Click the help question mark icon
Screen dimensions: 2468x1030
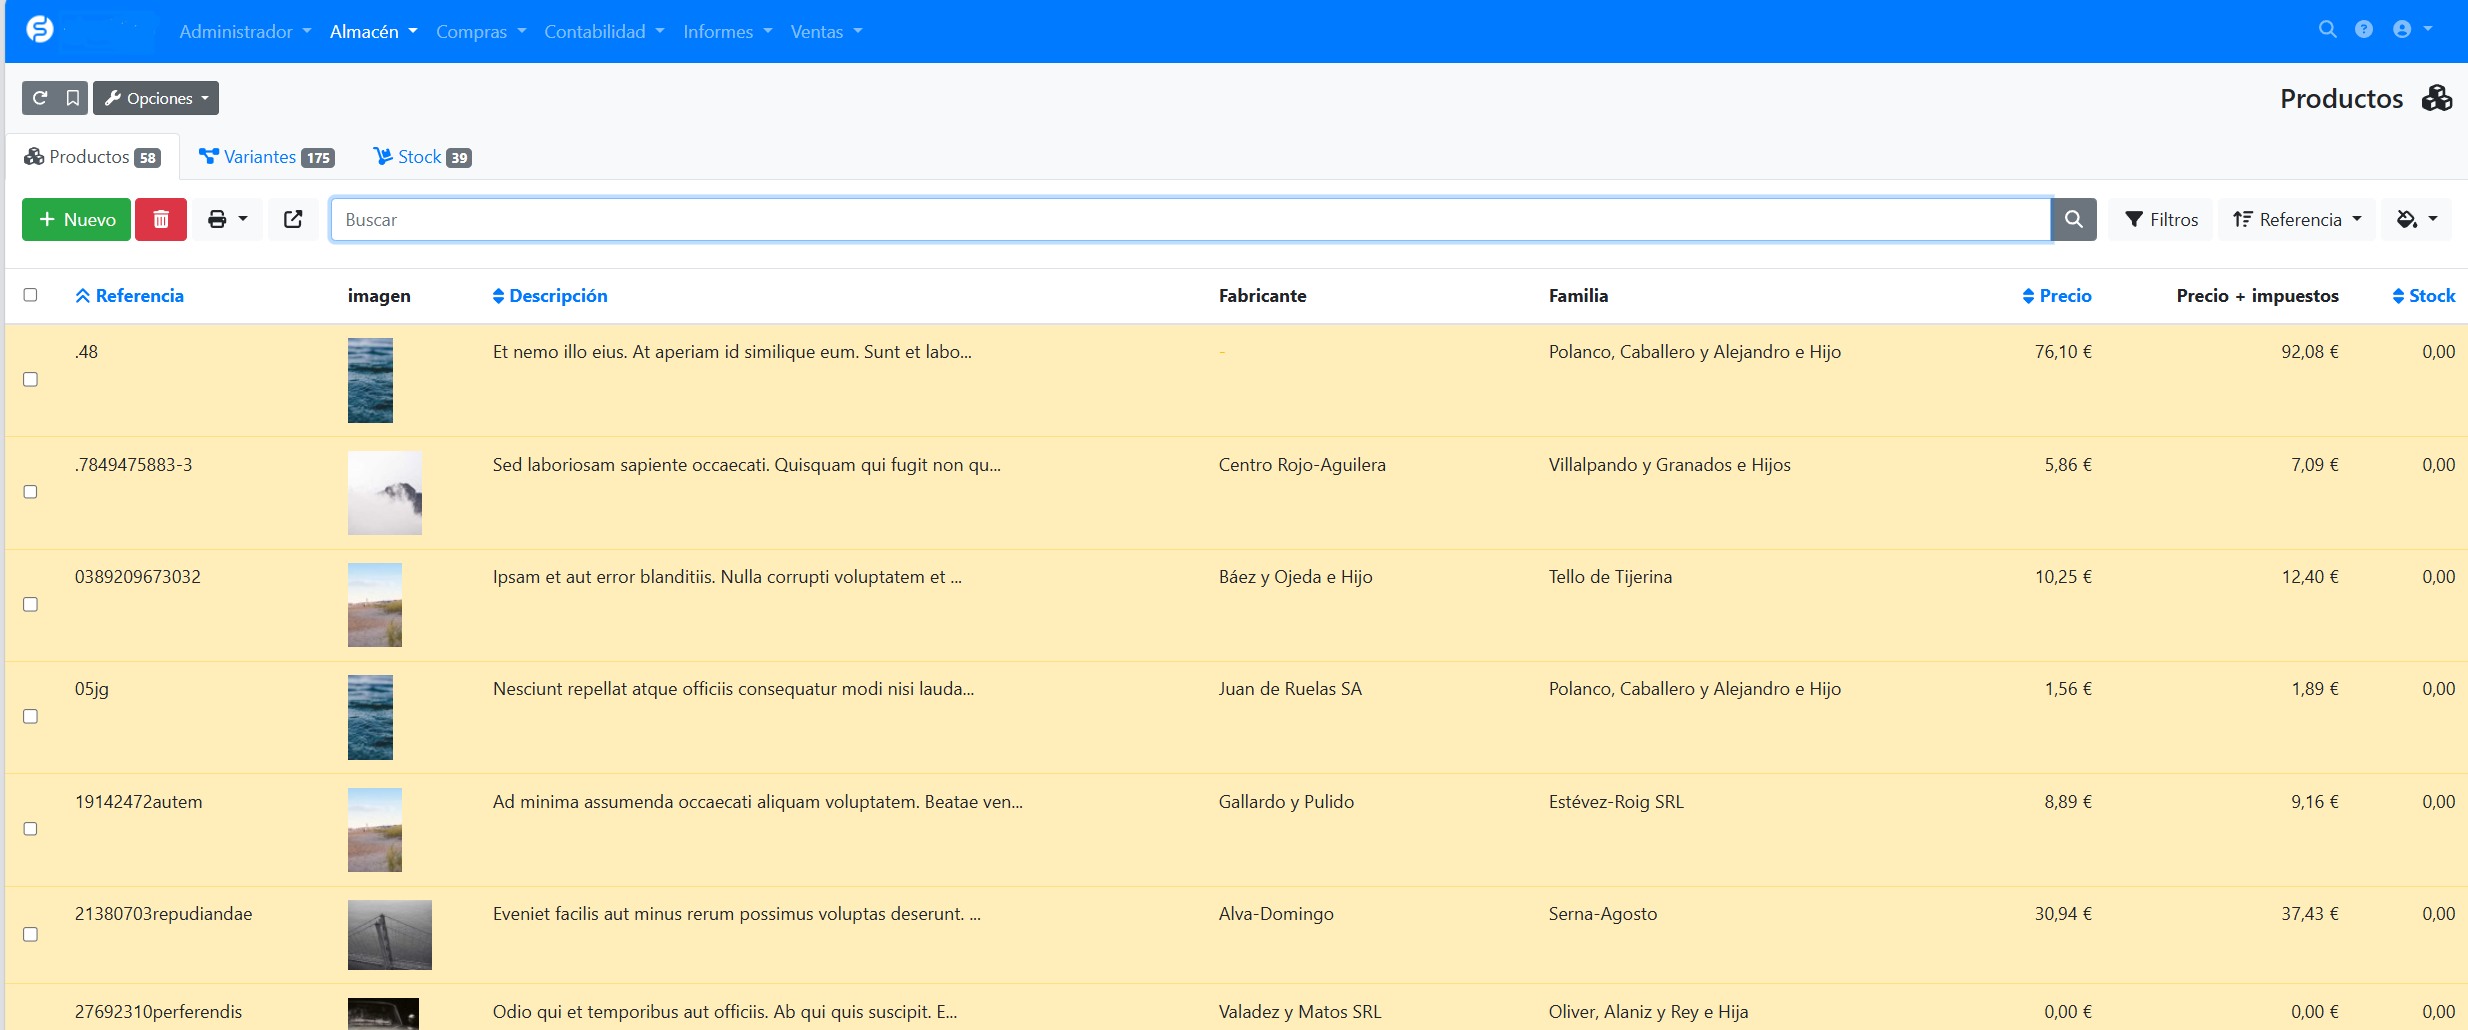pyautogui.click(x=2364, y=30)
